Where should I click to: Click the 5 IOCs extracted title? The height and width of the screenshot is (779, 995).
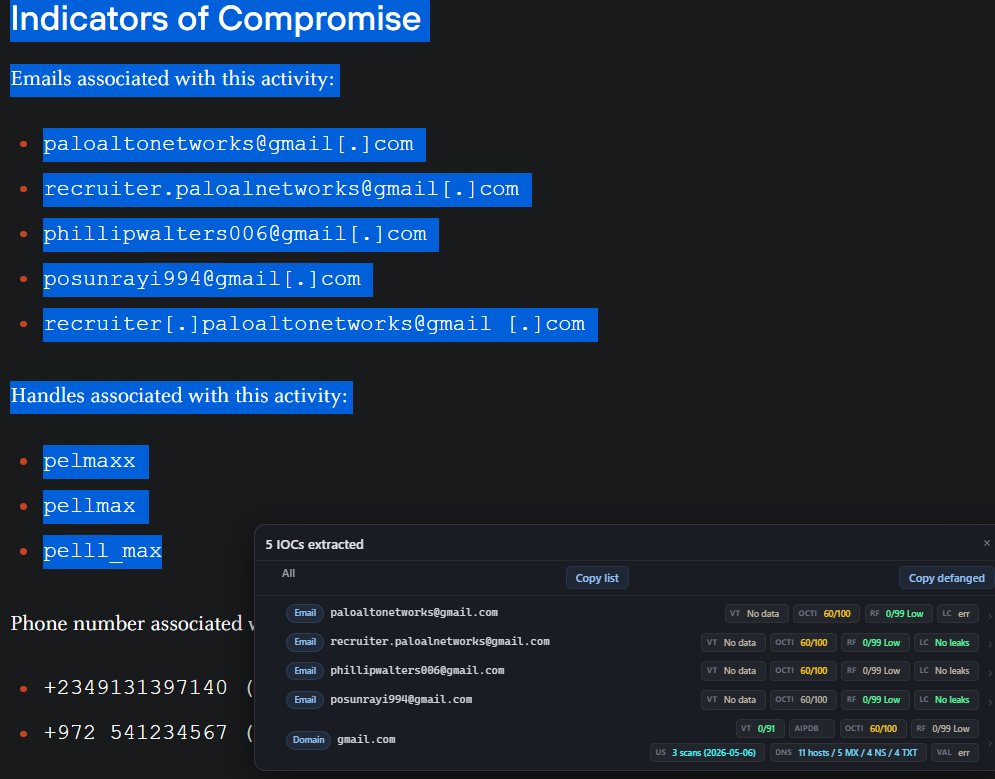point(314,544)
